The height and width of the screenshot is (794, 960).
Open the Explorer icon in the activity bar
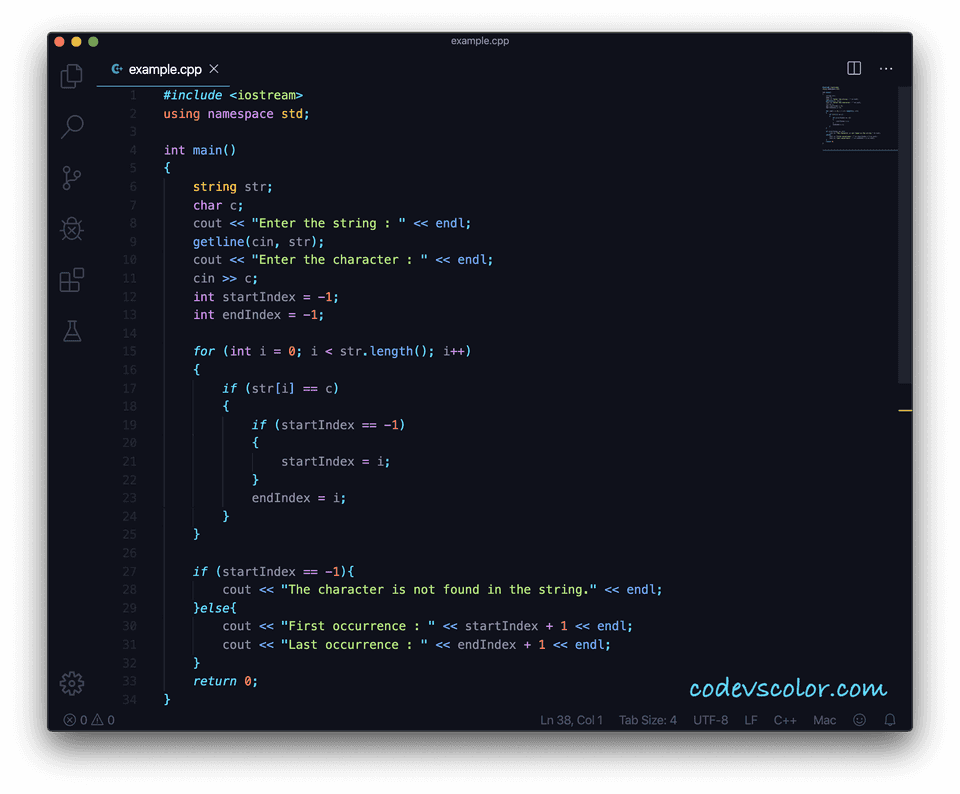click(x=71, y=75)
